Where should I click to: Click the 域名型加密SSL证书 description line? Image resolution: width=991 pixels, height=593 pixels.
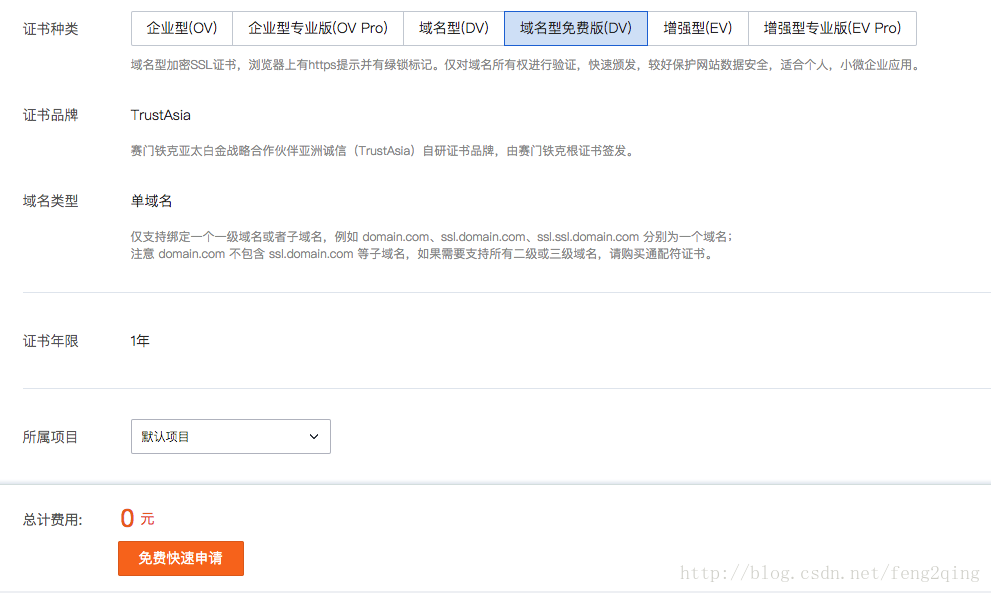pos(526,64)
